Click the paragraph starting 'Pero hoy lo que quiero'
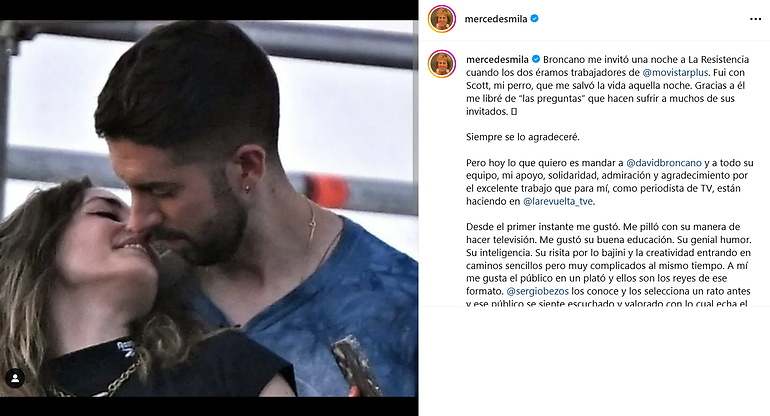Viewport: 770px width, 416px height. click(609, 182)
